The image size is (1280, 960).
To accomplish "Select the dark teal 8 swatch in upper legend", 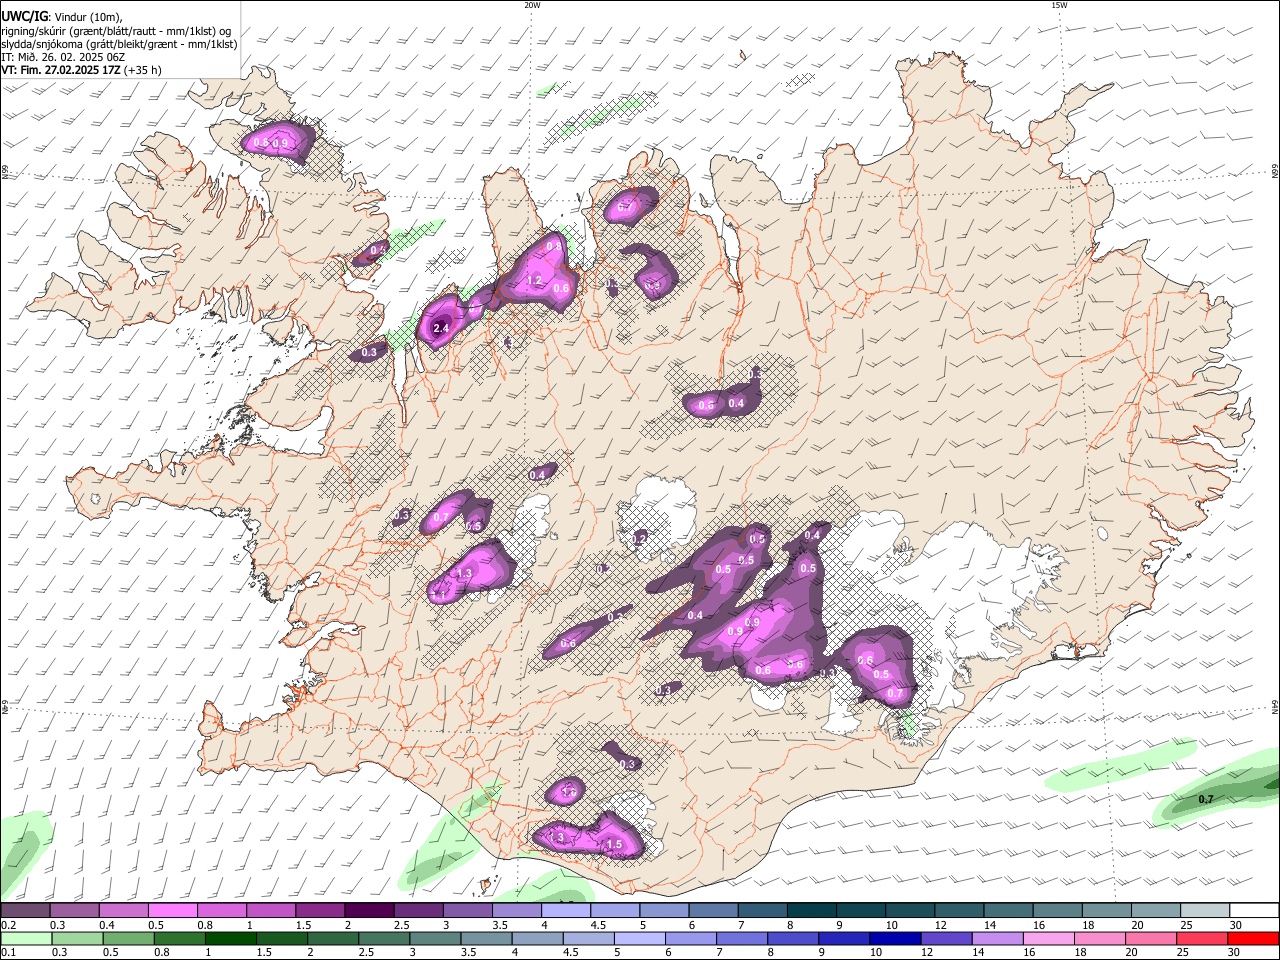I will 812,911.
